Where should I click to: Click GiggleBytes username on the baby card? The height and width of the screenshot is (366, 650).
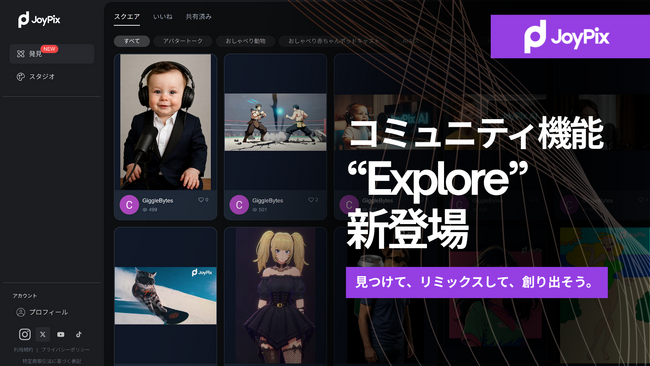pyautogui.click(x=158, y=201)
